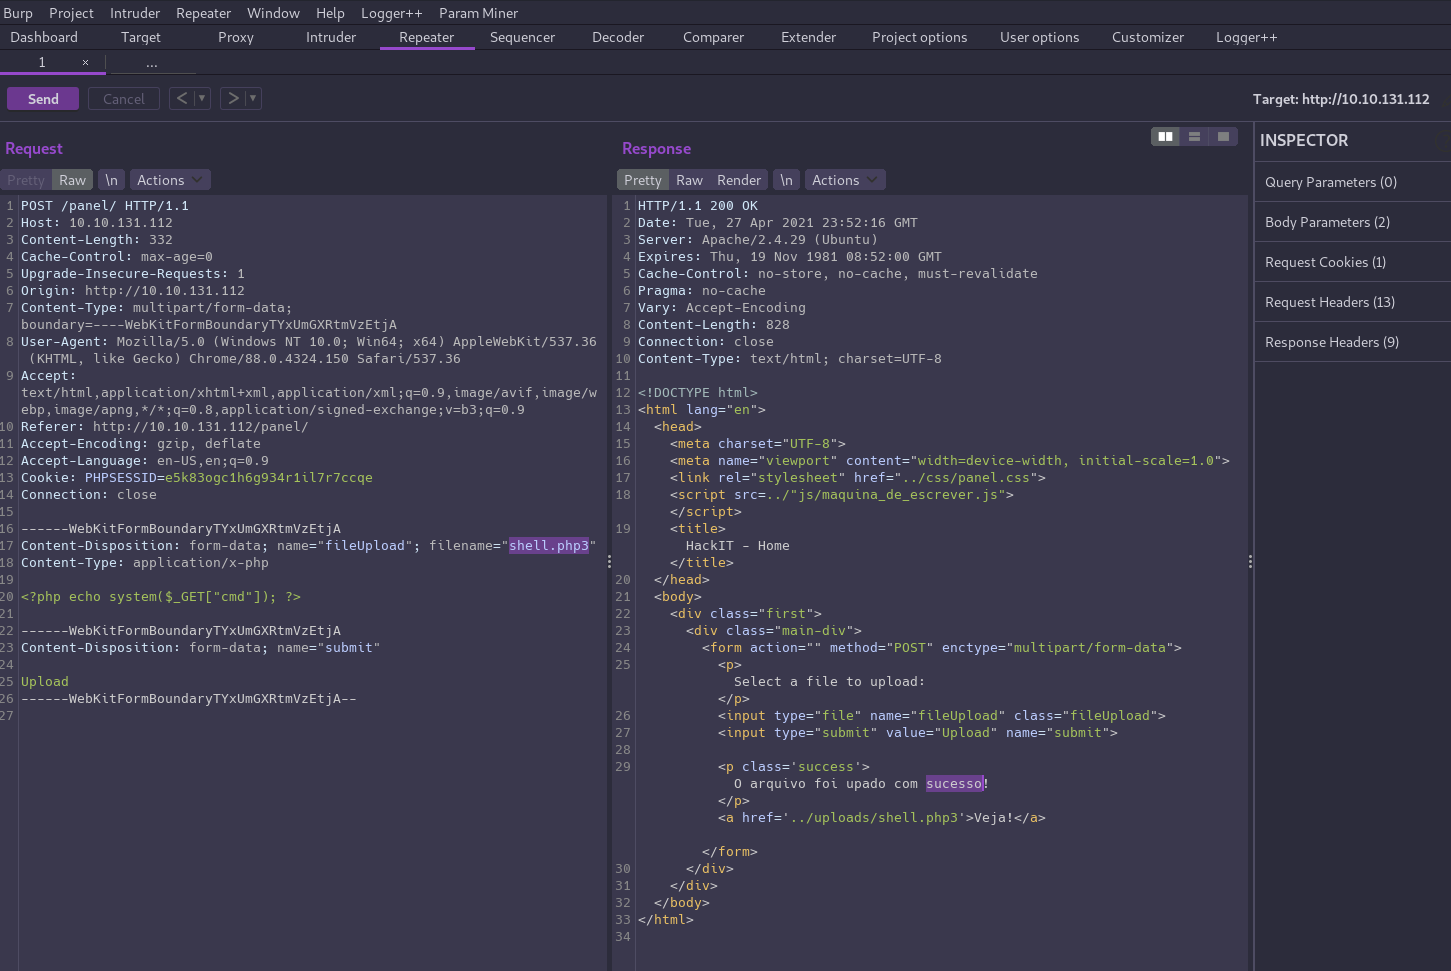Switch to the Customizer tab
This screenshot has width=1451, height=971.
tap(1147, 37)
